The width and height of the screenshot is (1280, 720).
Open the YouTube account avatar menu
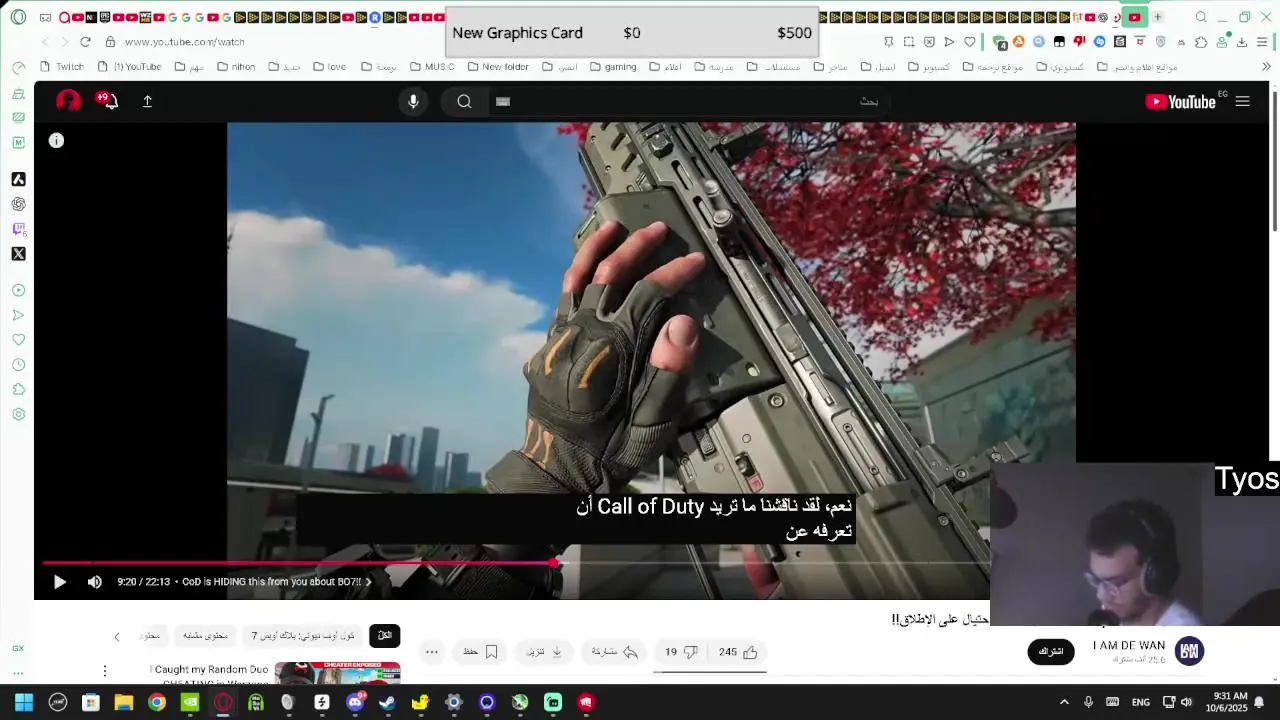coord(68,101)
